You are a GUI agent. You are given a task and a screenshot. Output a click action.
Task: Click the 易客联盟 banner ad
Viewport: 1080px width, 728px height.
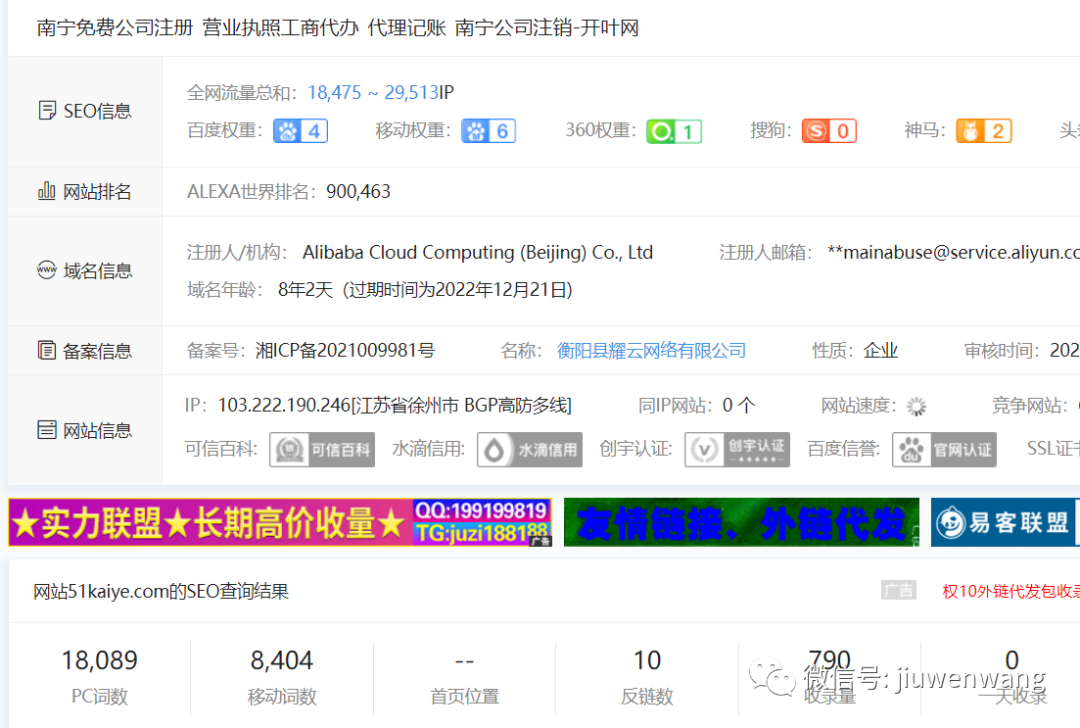[1006, 523]
